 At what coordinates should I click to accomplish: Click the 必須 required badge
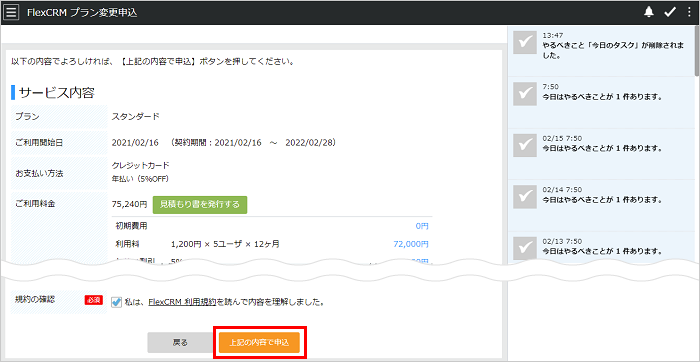click(x=94, y=300)
